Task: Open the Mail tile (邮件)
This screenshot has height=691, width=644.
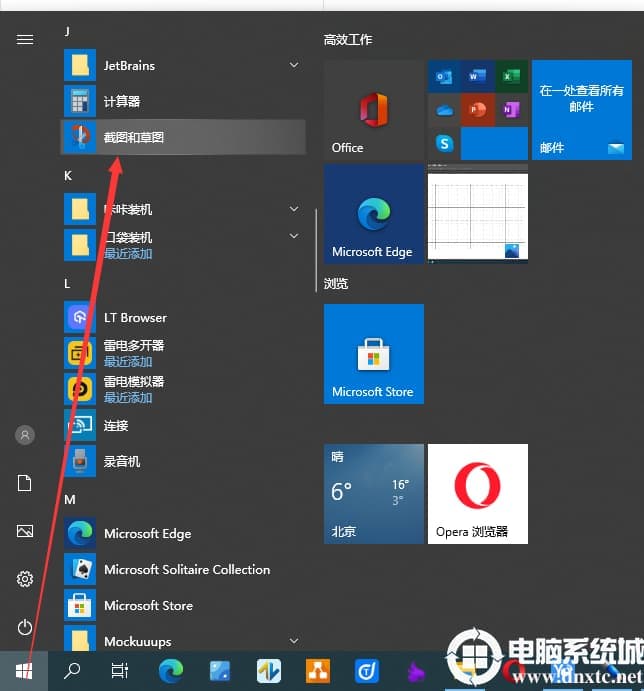Action: [582, 110]
